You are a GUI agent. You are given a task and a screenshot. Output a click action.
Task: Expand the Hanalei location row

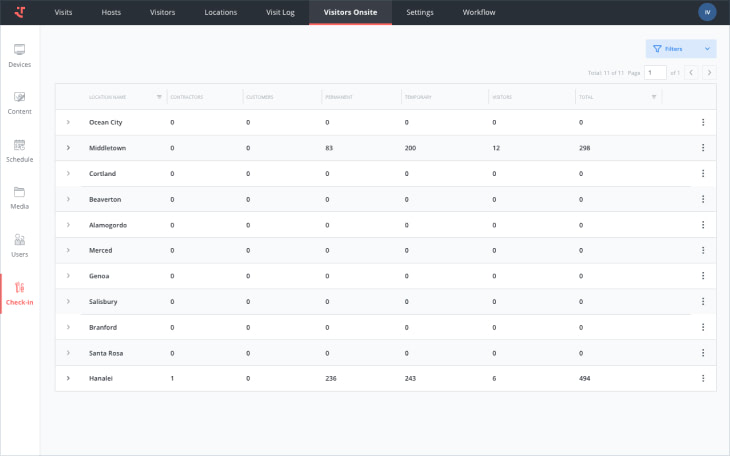tap(68, 378)
